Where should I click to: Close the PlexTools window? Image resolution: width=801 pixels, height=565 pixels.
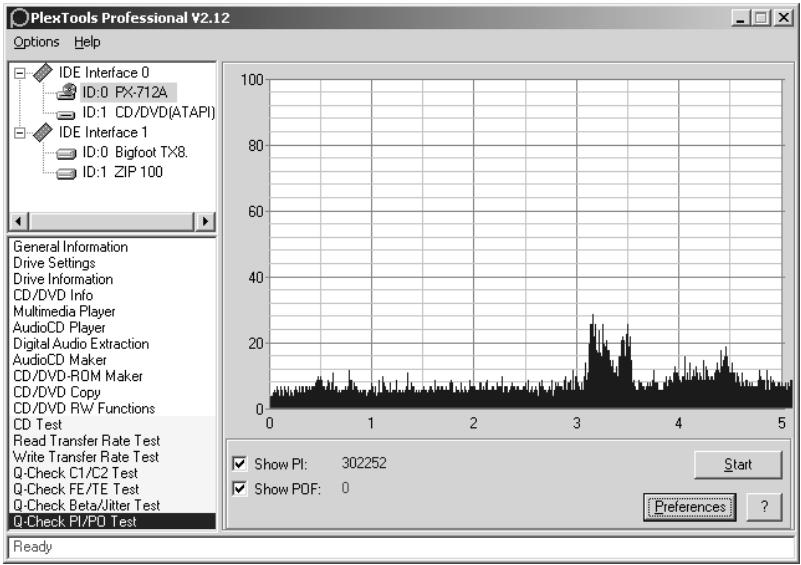pyautogui.click(x=783, y=18)
